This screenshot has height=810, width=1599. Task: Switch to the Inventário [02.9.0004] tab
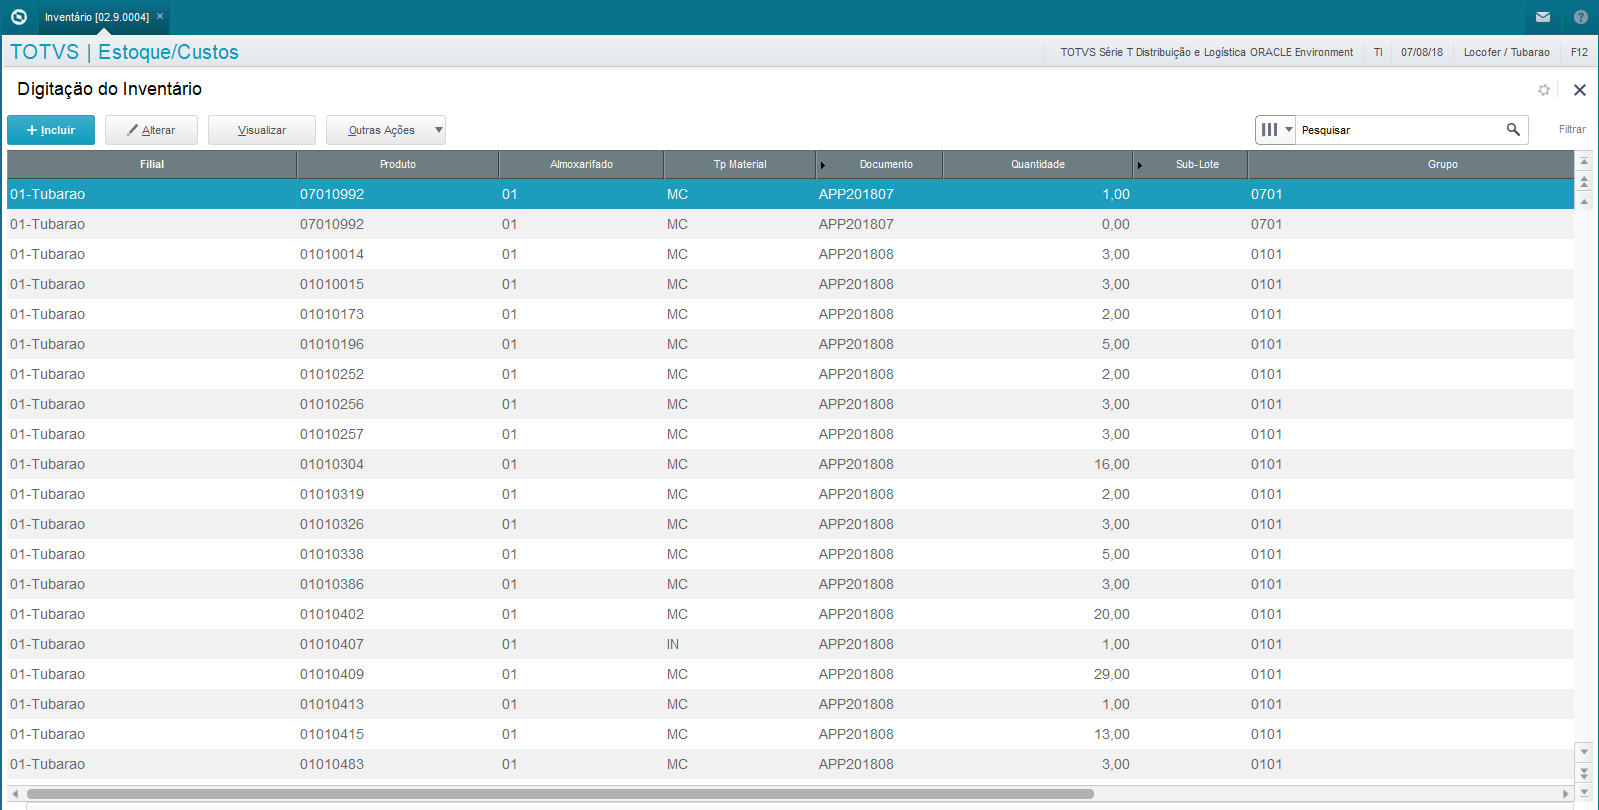coord(97,17)
